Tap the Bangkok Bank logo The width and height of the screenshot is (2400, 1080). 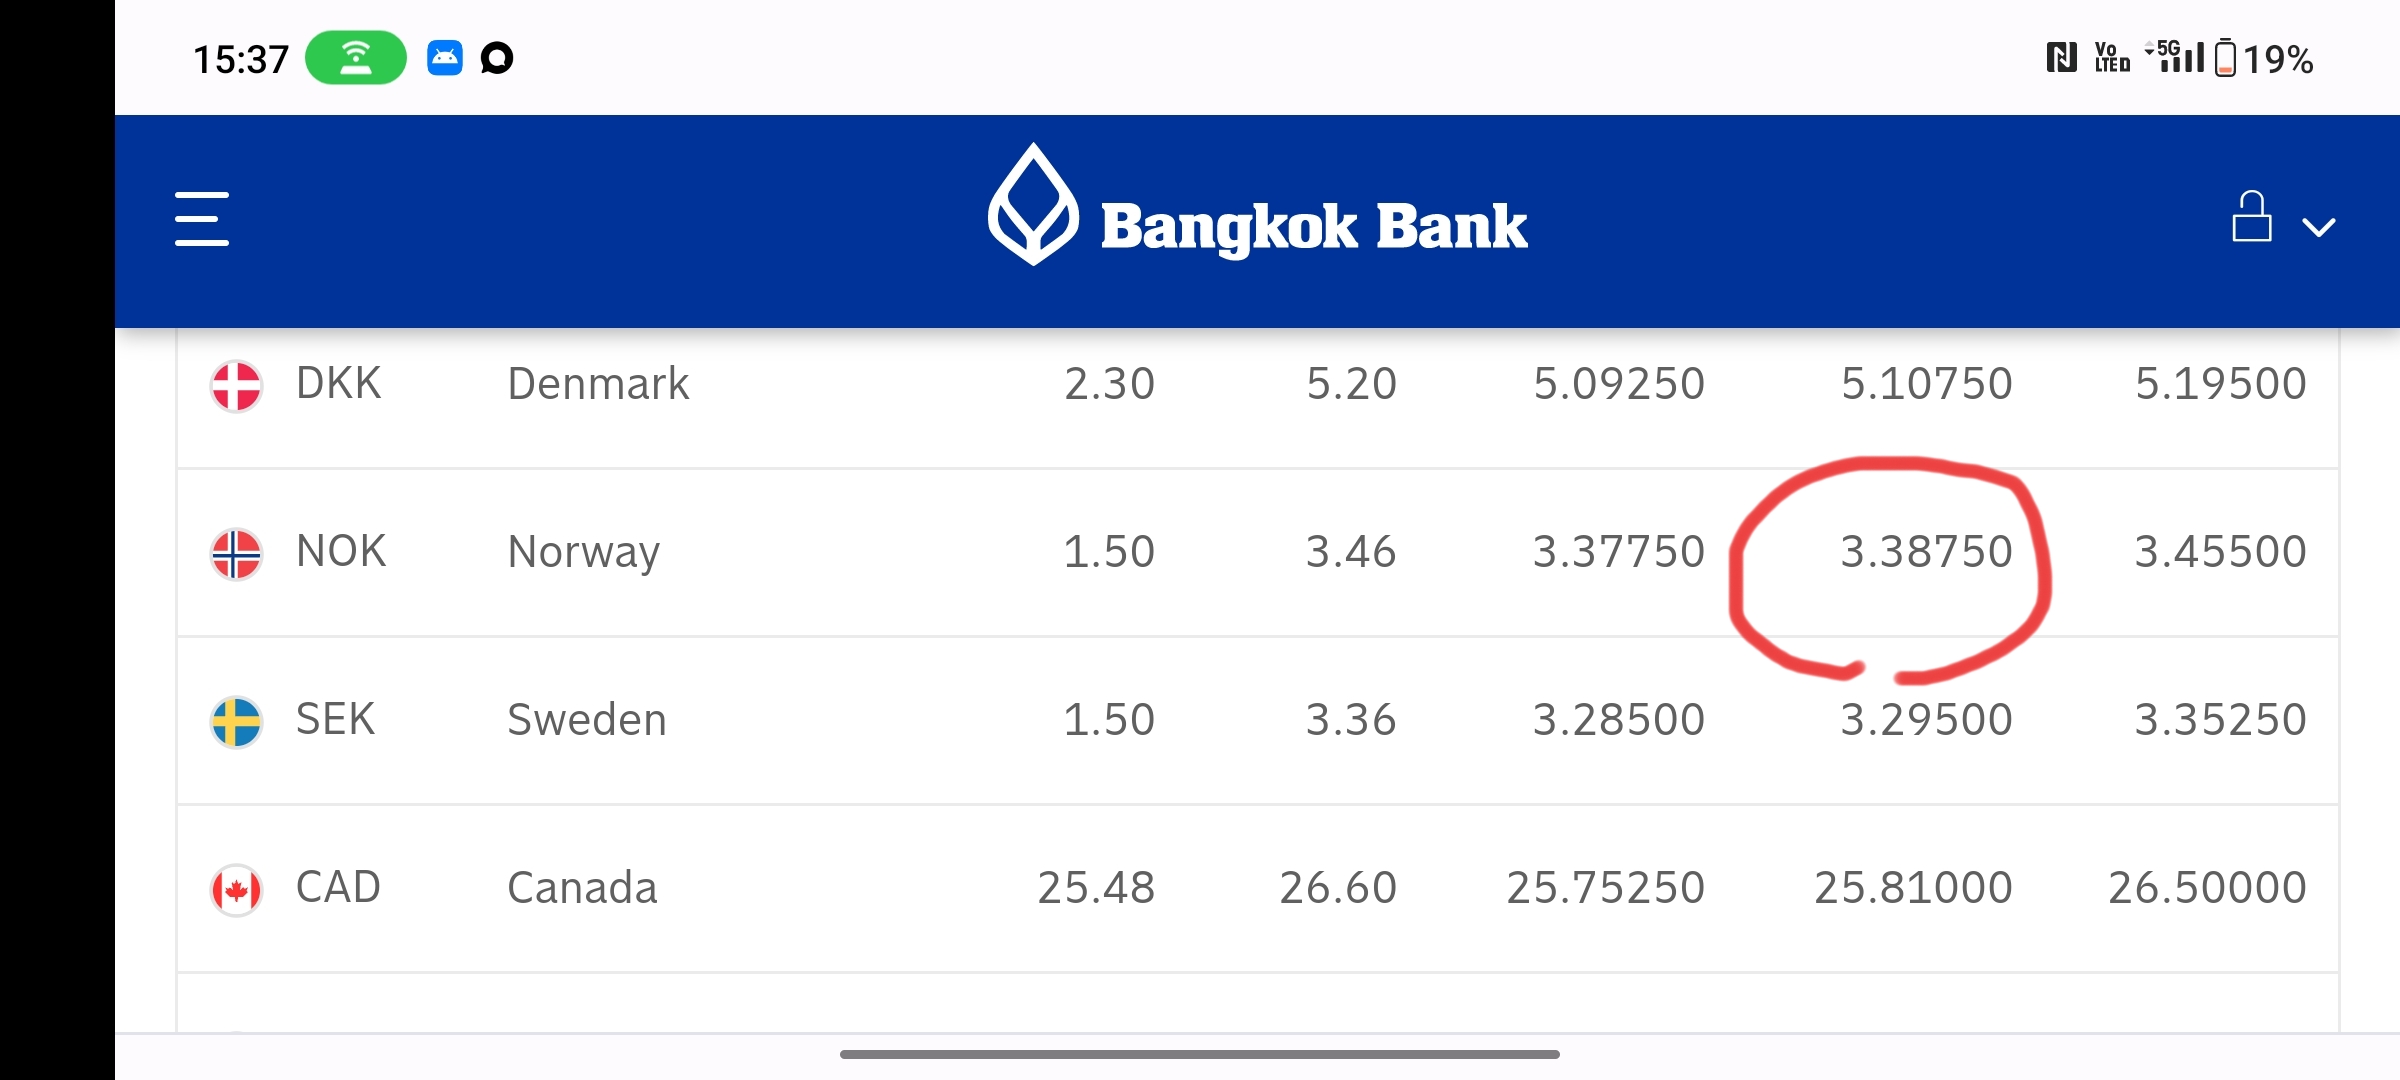(x=1033, y=205)
